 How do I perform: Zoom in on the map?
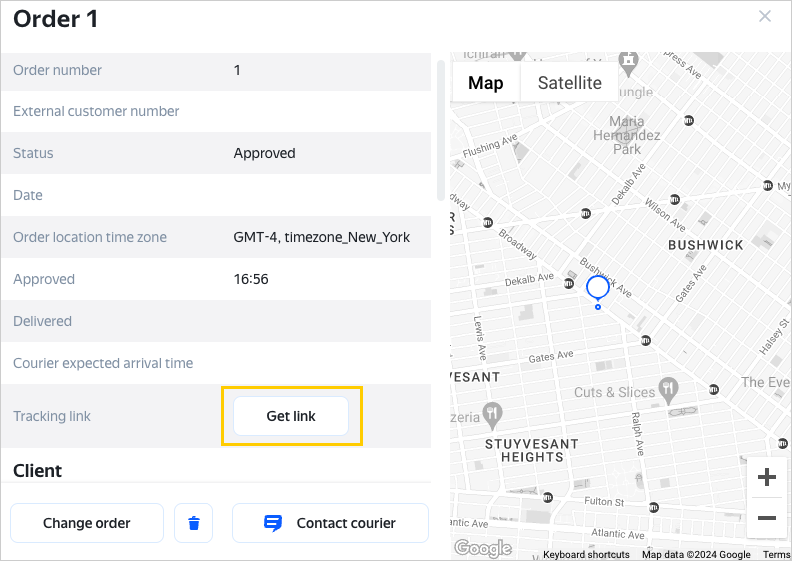[x=767, y=478]
